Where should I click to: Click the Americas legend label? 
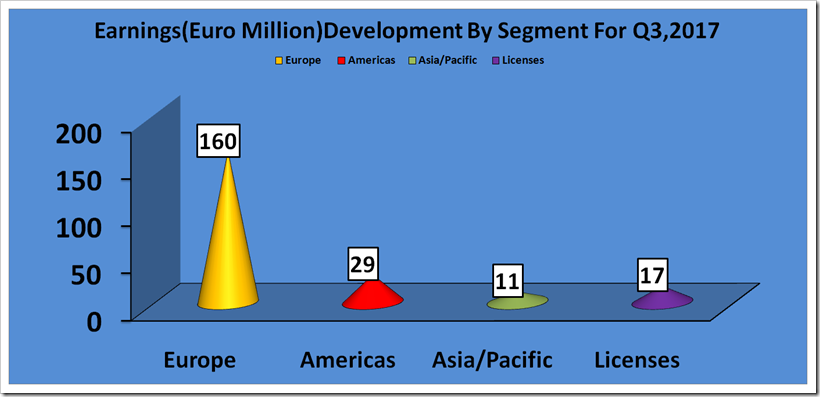tap(371, 61)
